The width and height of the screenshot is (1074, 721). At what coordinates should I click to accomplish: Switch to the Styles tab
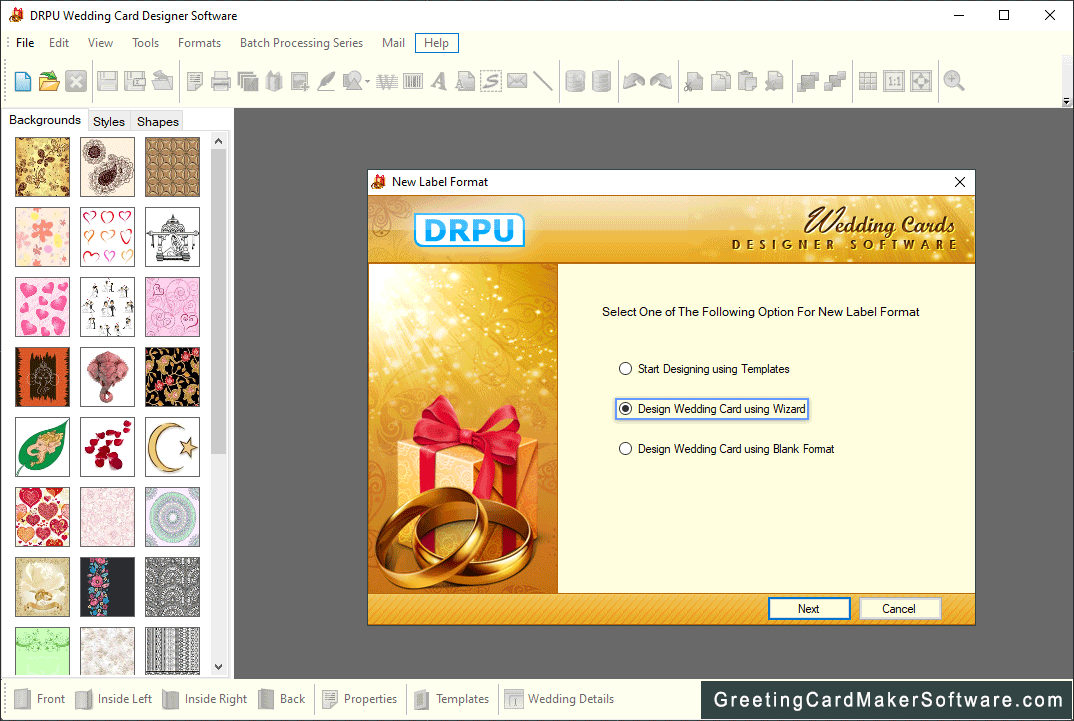pos(109,121)
